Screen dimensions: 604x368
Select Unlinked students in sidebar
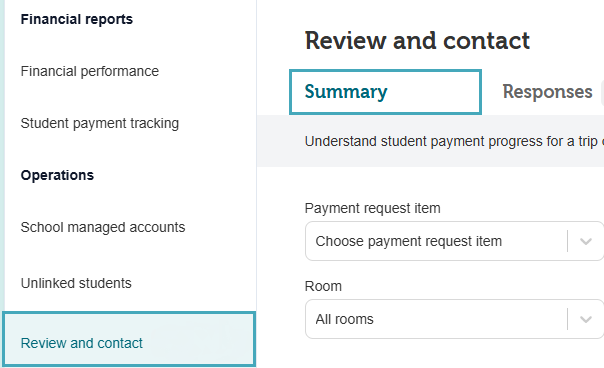pos(76,283)
